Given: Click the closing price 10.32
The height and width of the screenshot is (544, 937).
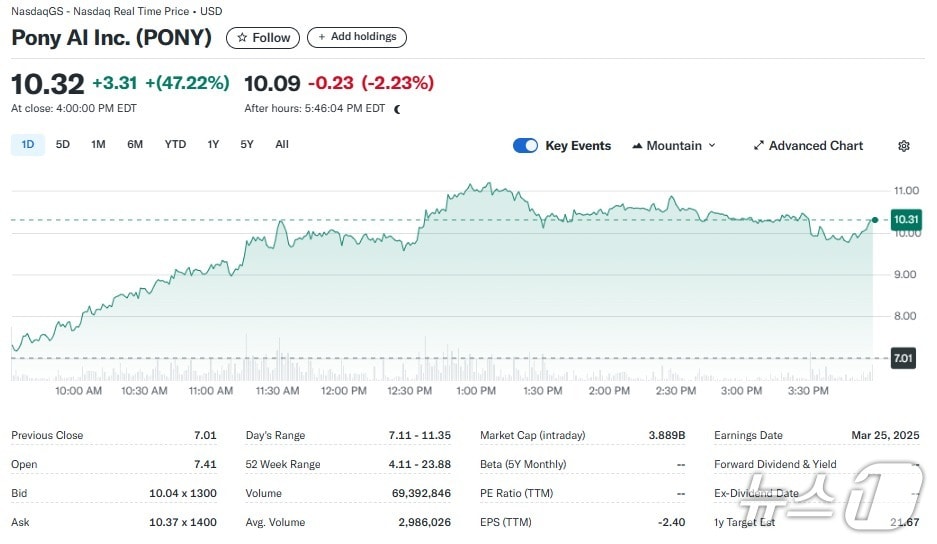Looking at the screenshot, I should [48, 84].
